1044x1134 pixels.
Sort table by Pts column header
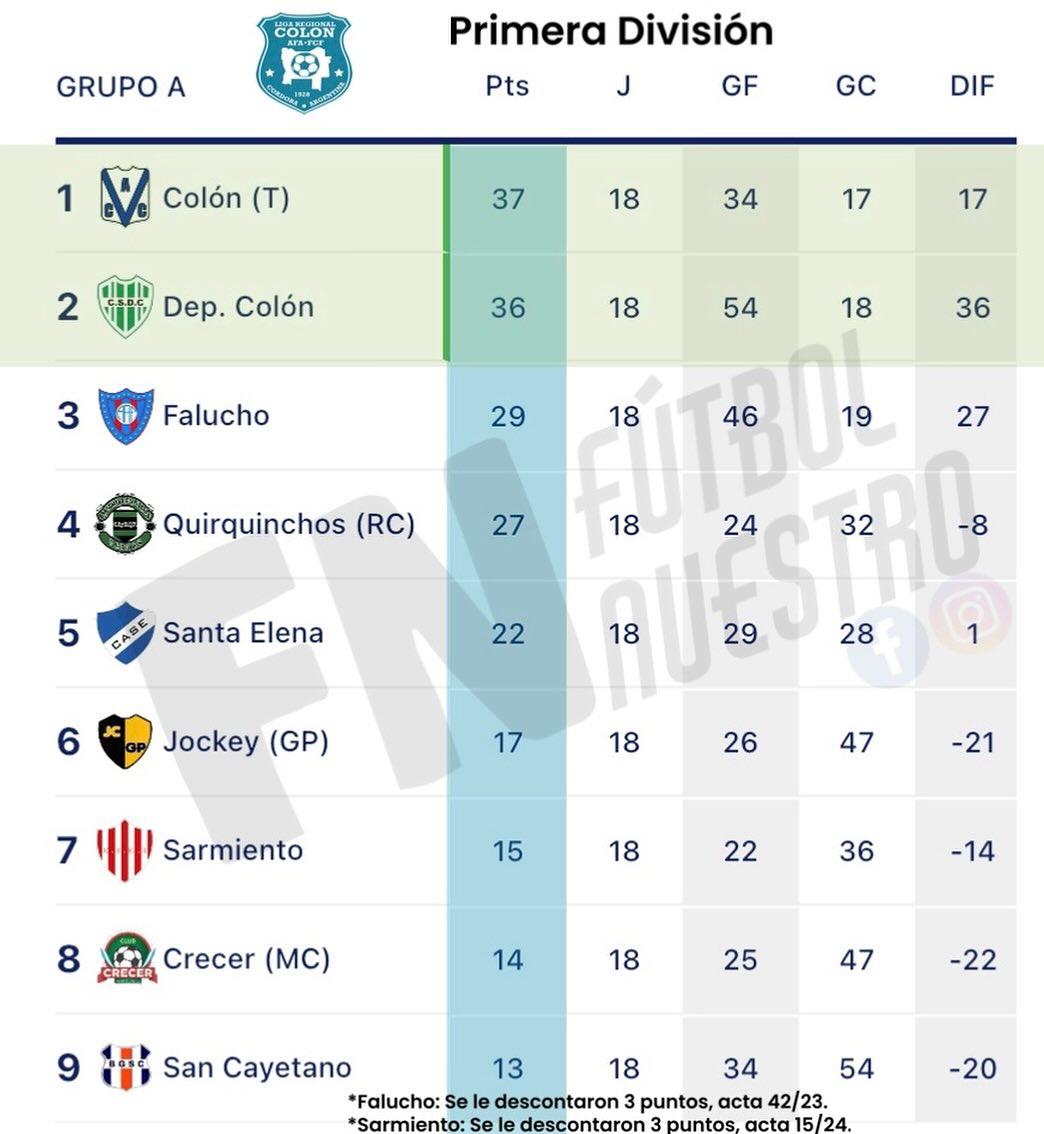click(x=507, y=86)
